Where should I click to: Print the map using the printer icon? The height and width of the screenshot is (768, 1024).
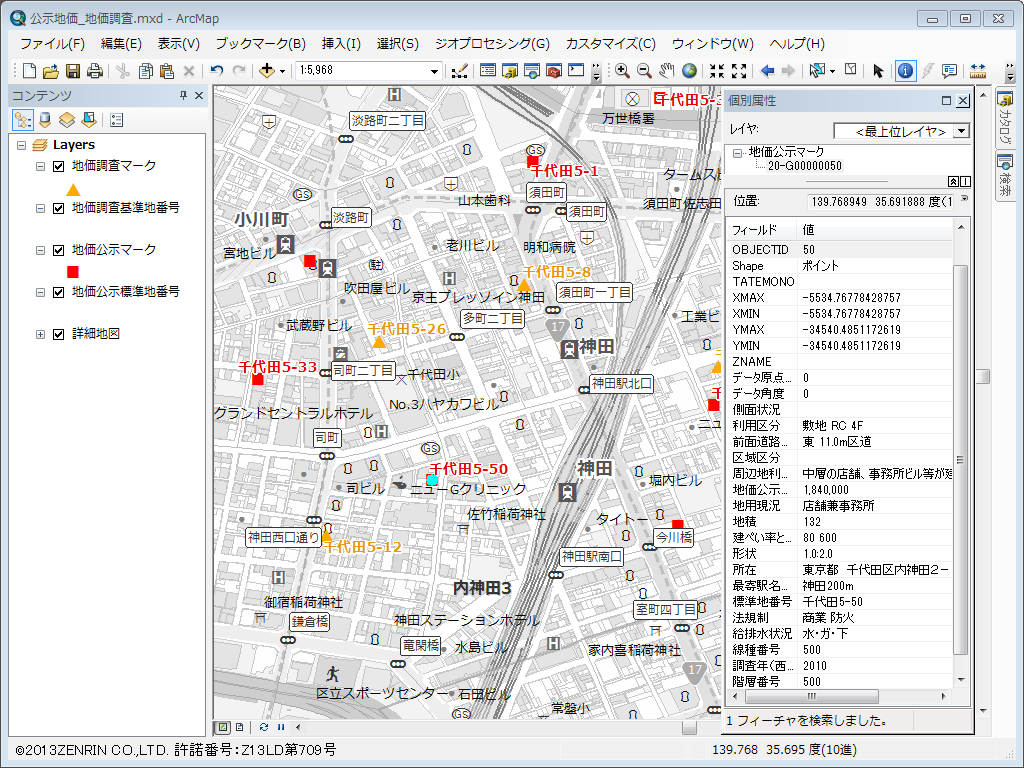(x=95, y=71)
